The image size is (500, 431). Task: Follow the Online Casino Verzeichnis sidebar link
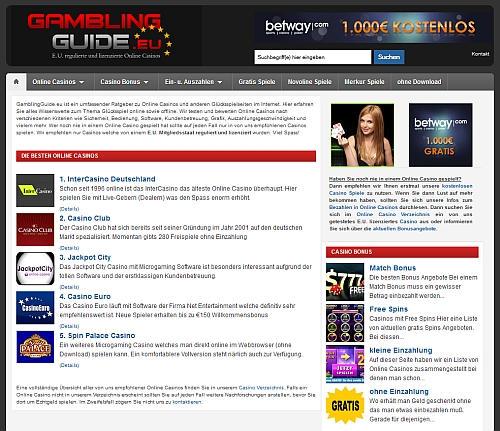point(393,214)
